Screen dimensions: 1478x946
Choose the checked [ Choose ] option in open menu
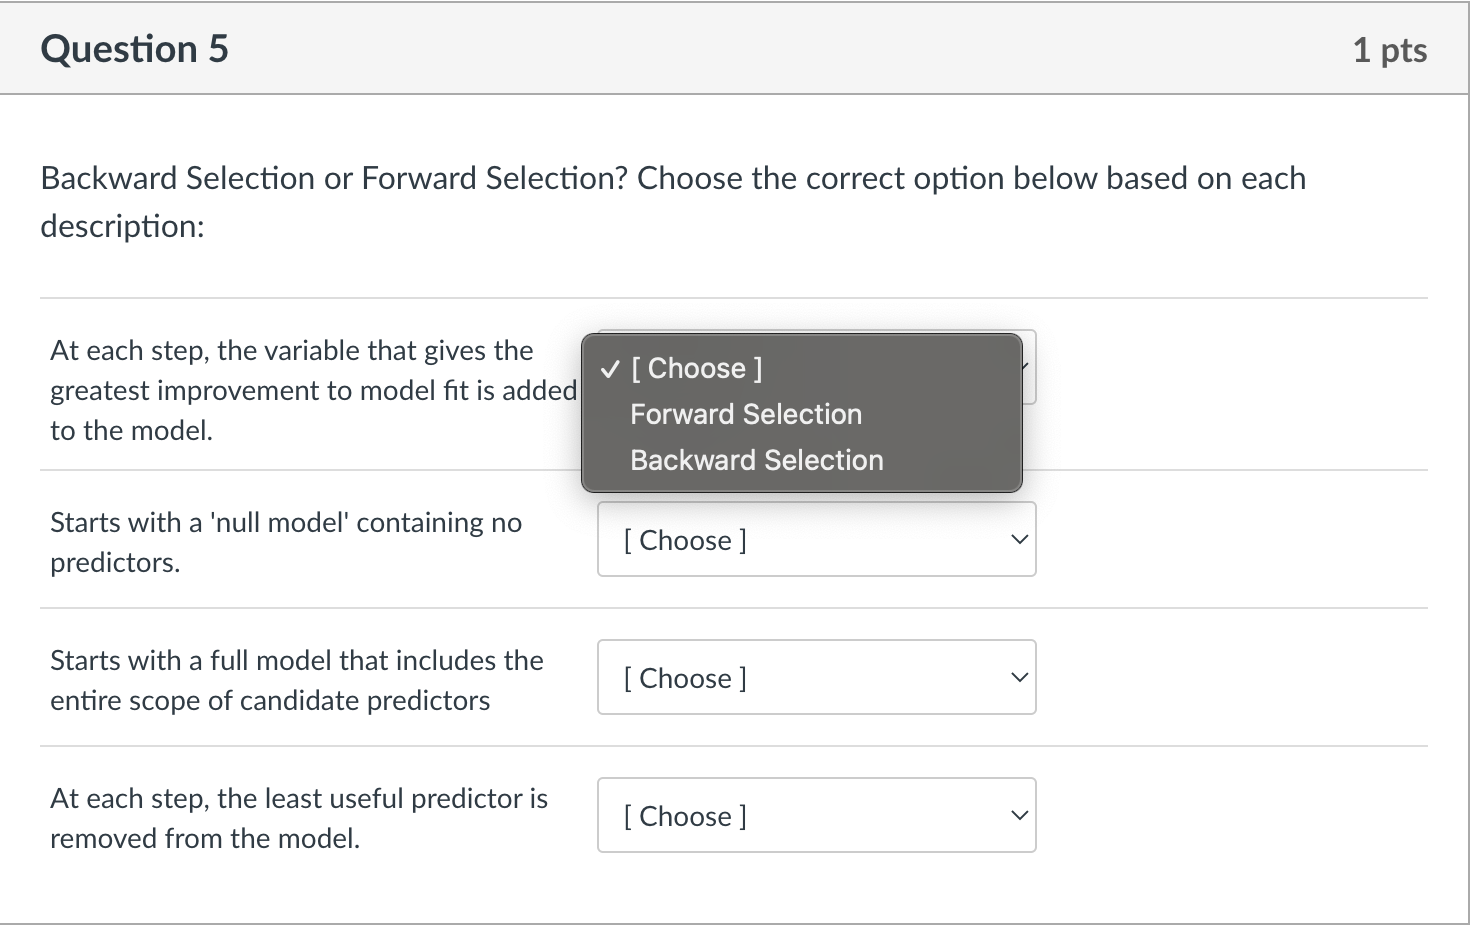(x=695, y=367)
